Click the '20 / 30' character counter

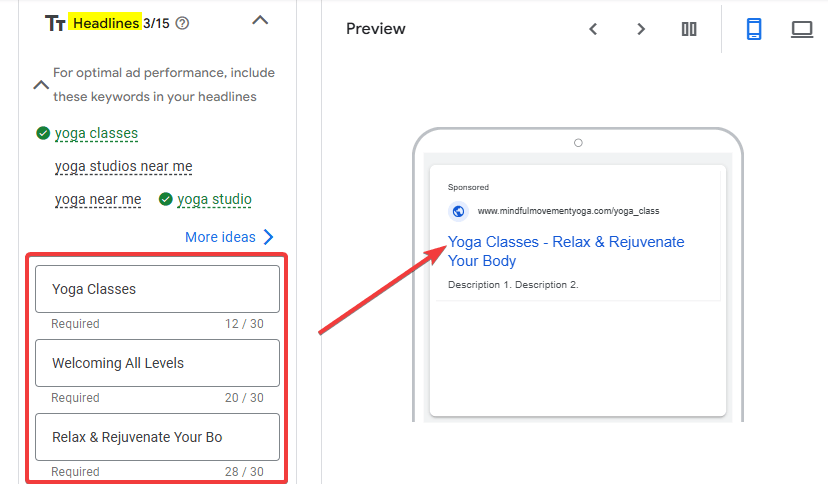tap(244, 397)
